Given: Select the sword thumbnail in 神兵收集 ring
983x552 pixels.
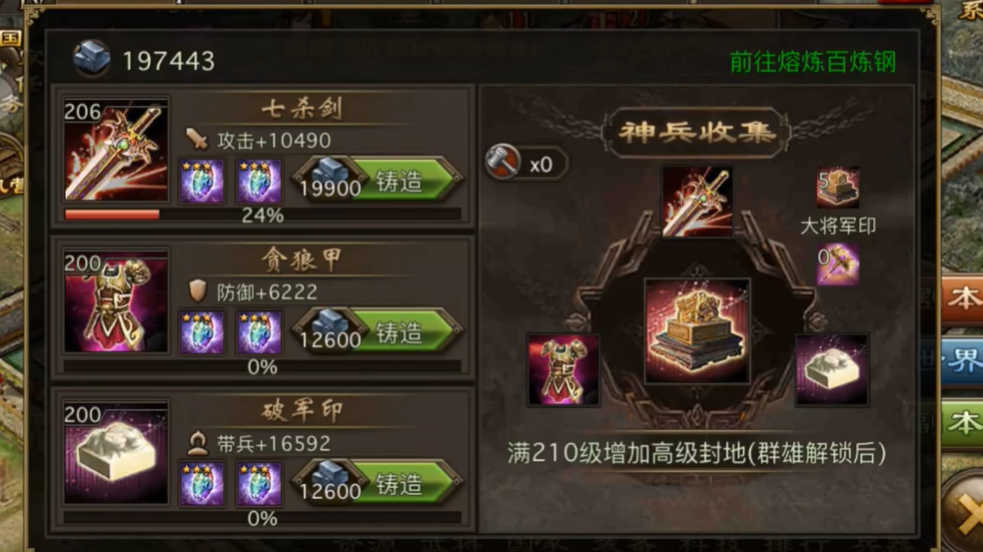Looking at the screenshot, I should [697, 202].
